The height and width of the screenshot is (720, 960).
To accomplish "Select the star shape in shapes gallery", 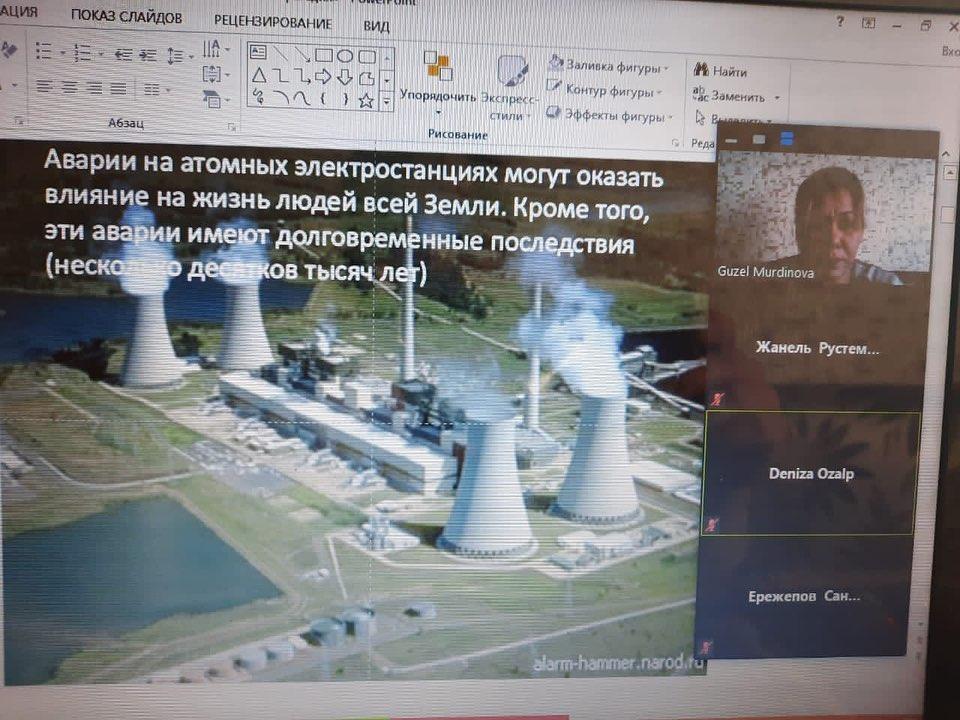I will (x=366, y=99).
